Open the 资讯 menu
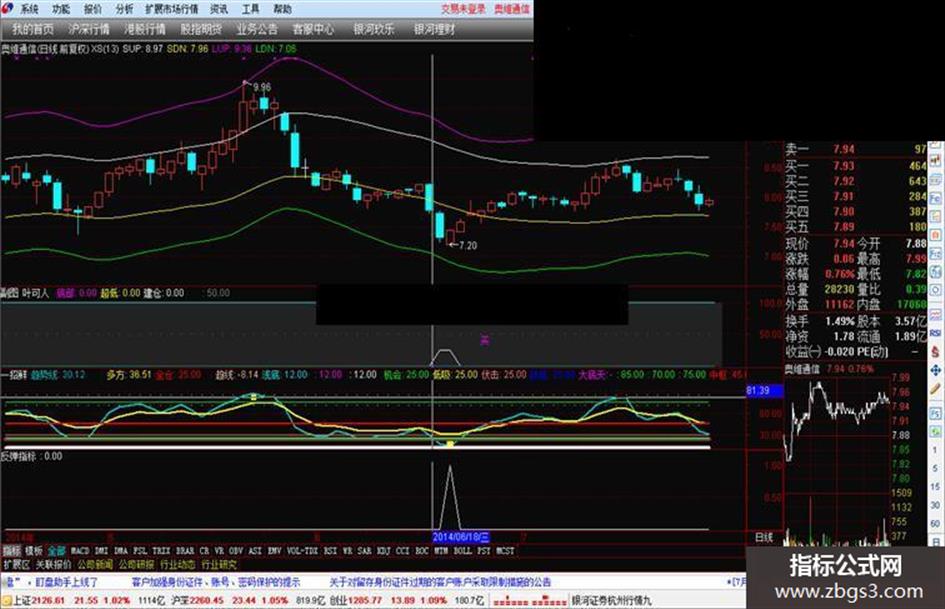 click(219, 9)
